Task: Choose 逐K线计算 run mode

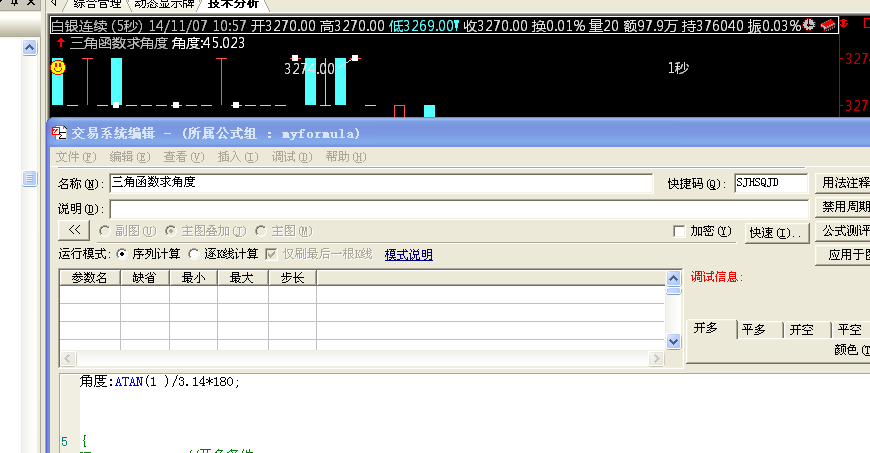Action: [x=194, y=254]
